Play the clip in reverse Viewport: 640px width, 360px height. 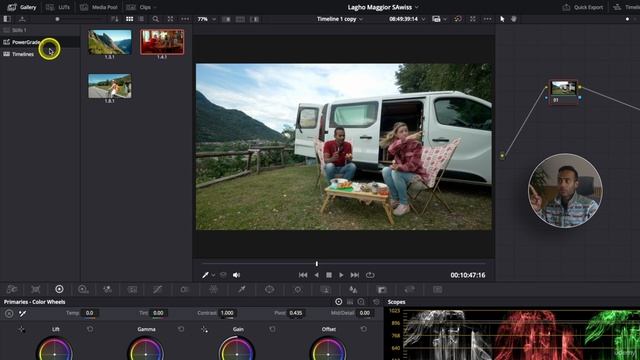pos(316,275)
